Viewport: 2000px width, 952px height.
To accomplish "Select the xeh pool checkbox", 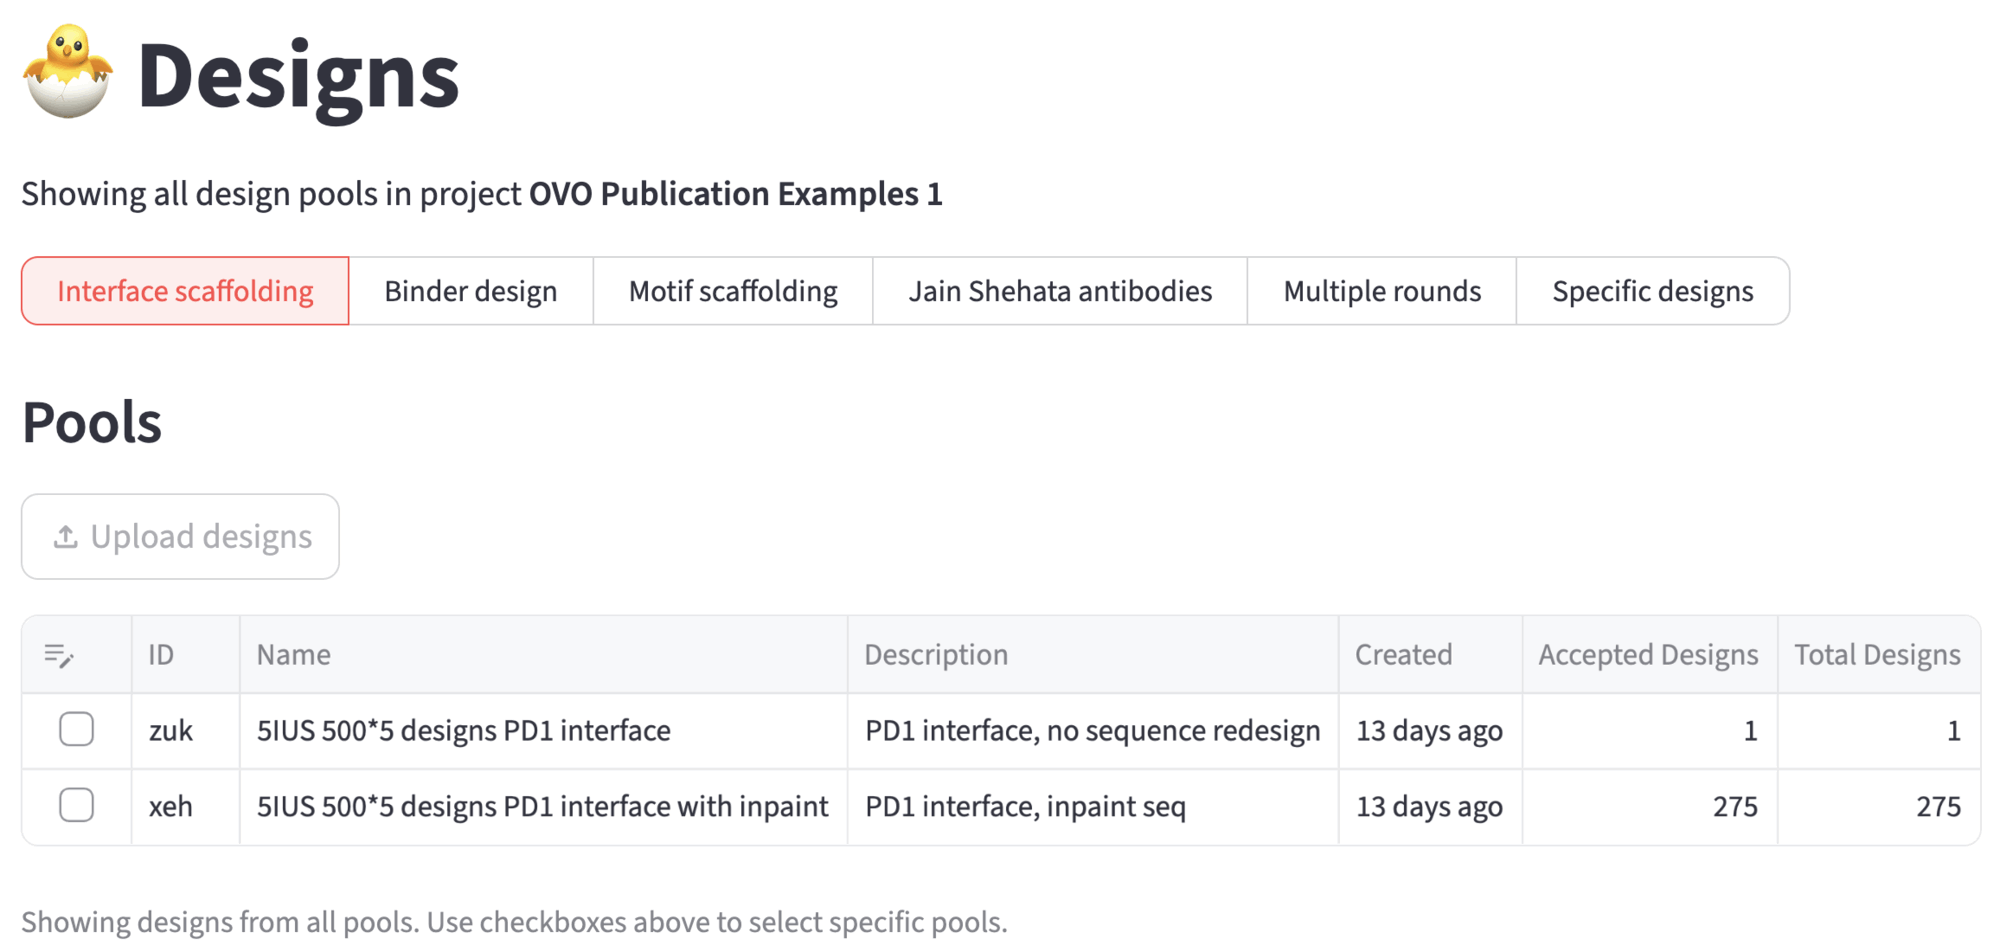I will click(77, 806).
